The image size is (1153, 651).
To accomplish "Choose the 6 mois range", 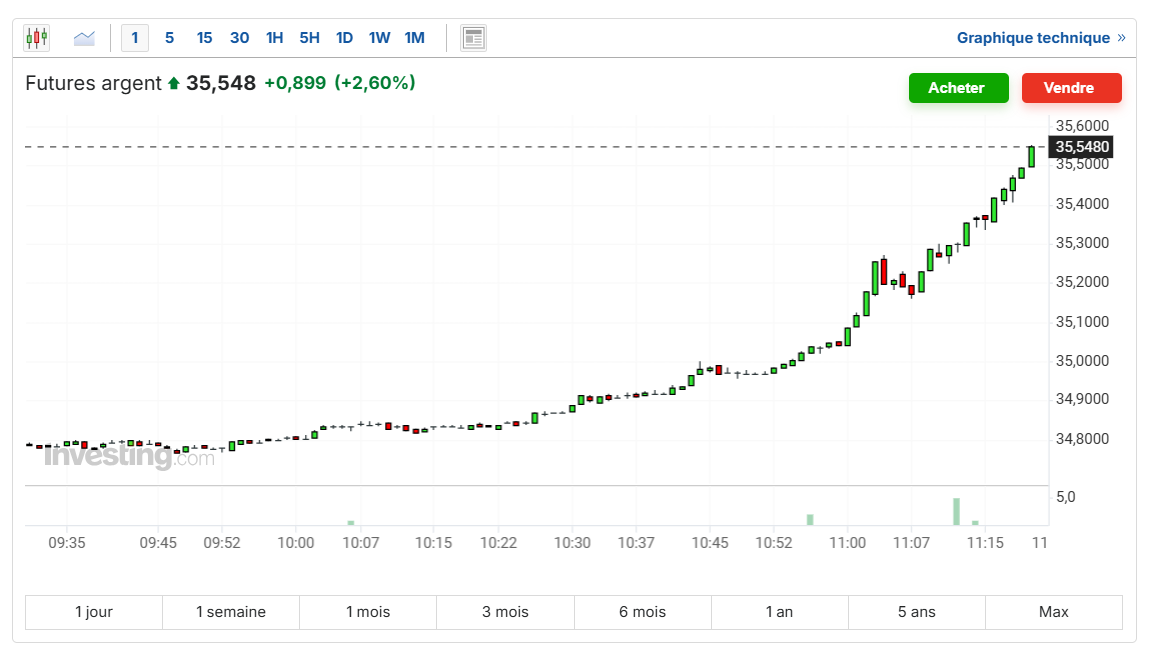I will [643, 612].
